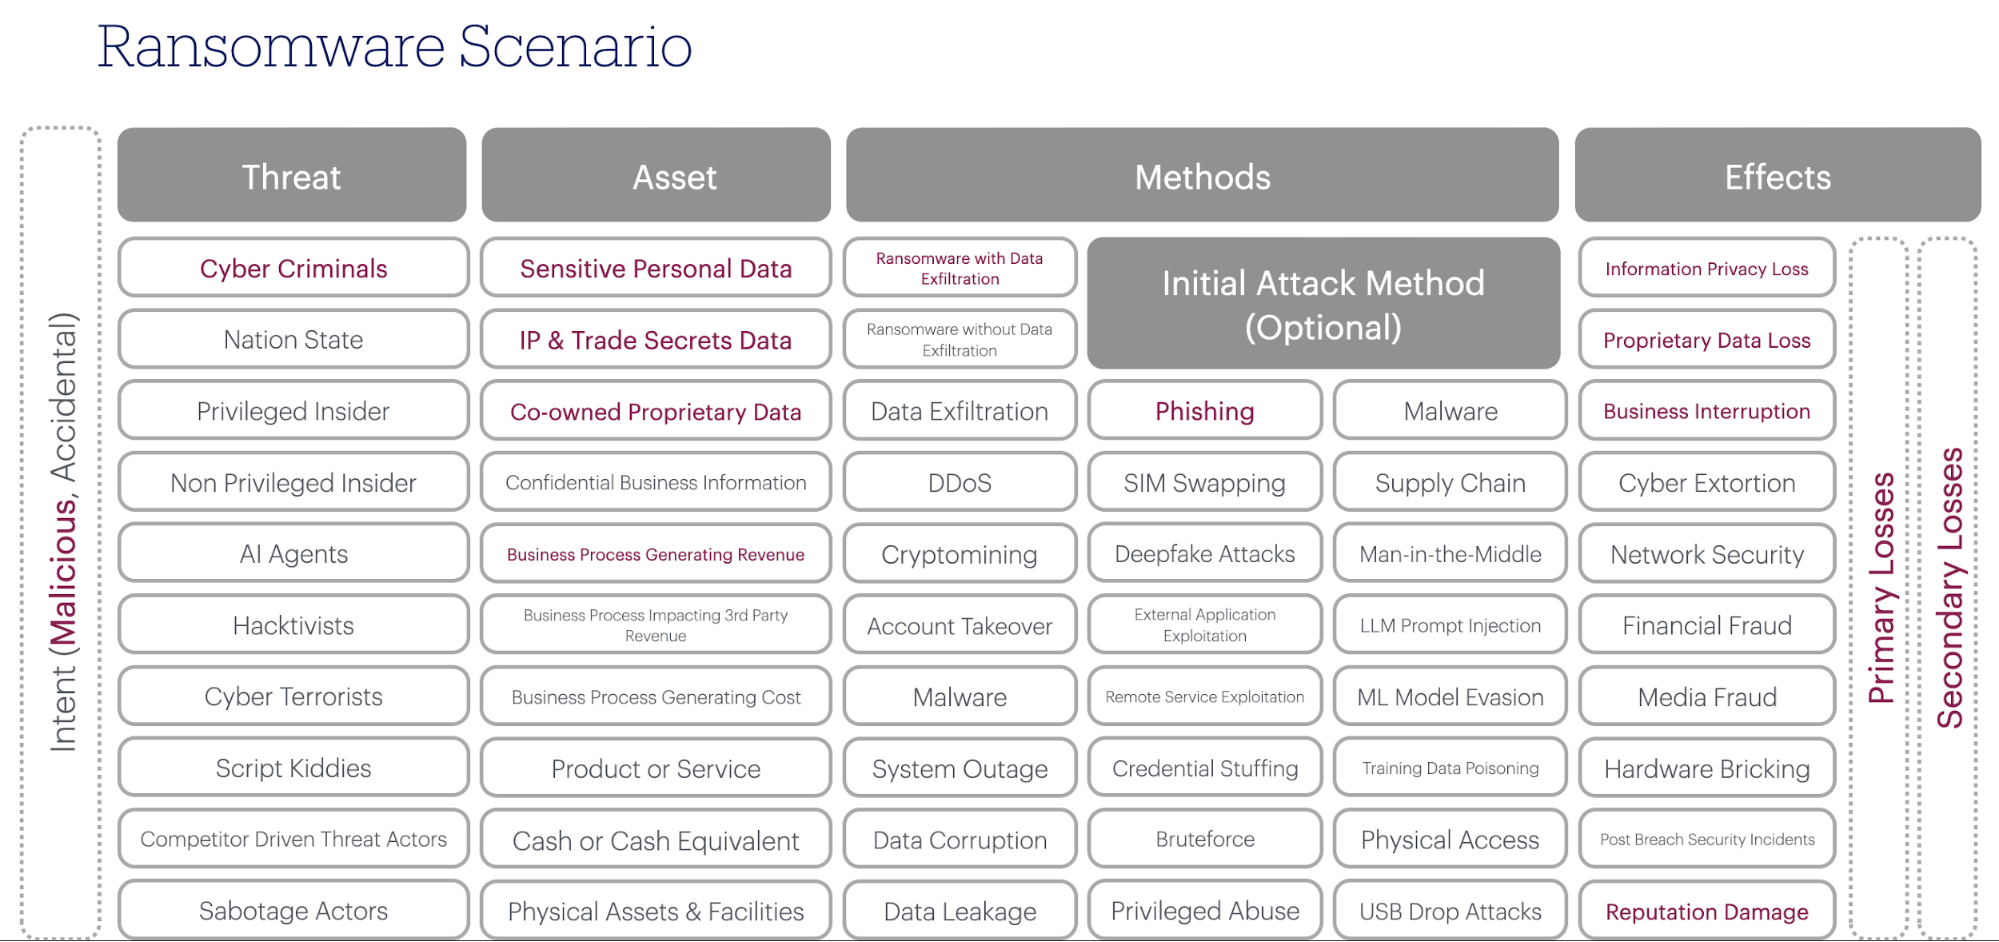The height and width of the screenshot is (942, 1999).
Task: Select the AI Agents threat box
Action: coord(293,553)
